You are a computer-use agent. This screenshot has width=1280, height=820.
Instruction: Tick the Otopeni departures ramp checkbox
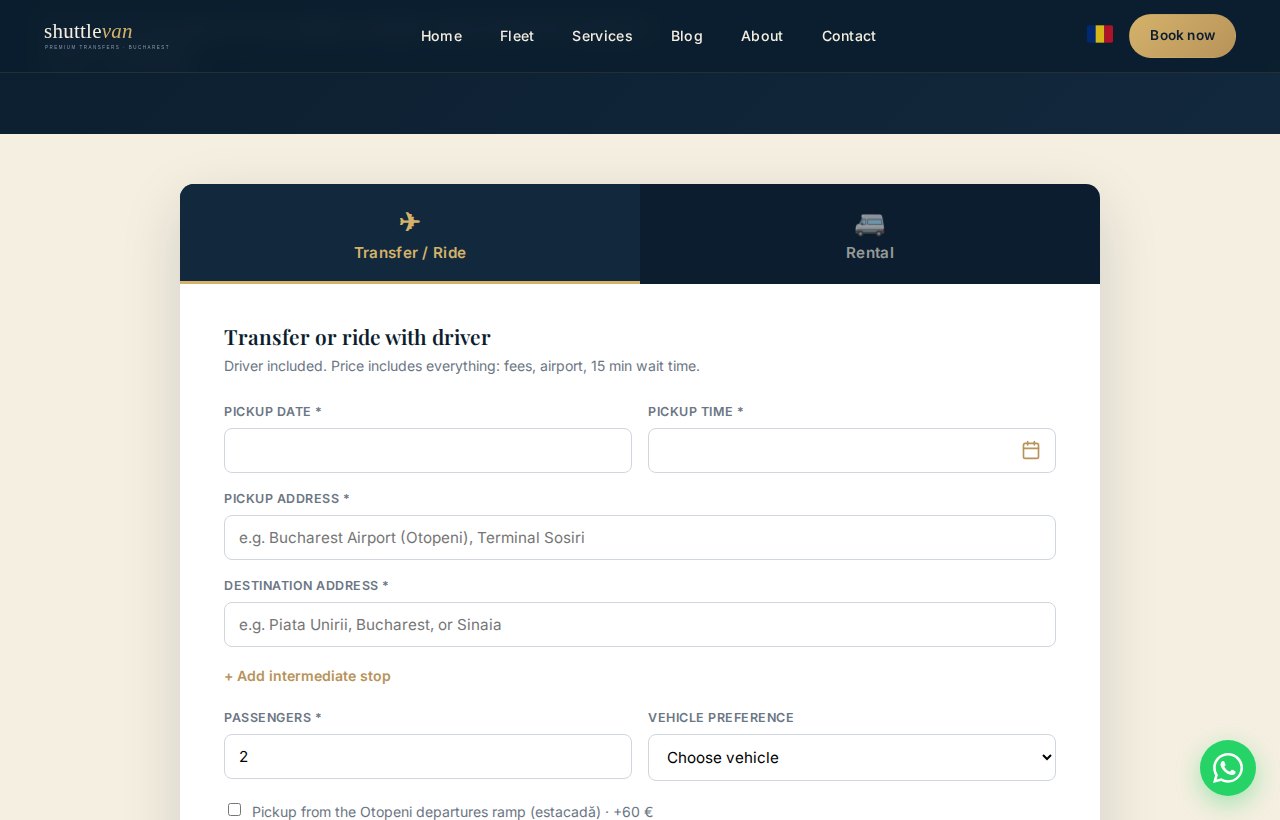(x=234, y=810)
